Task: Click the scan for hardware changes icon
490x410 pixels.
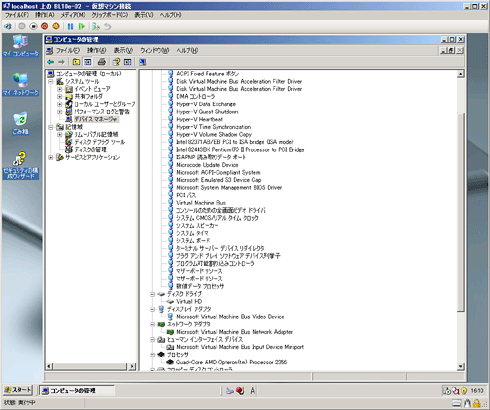Action: [142, 62]
